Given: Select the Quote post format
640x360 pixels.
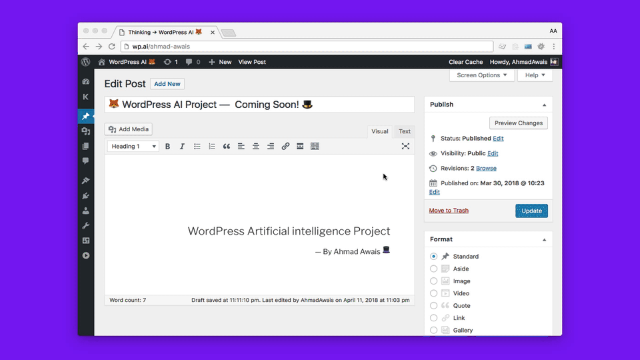Looking at the screenshot, I should click(433, 305).
